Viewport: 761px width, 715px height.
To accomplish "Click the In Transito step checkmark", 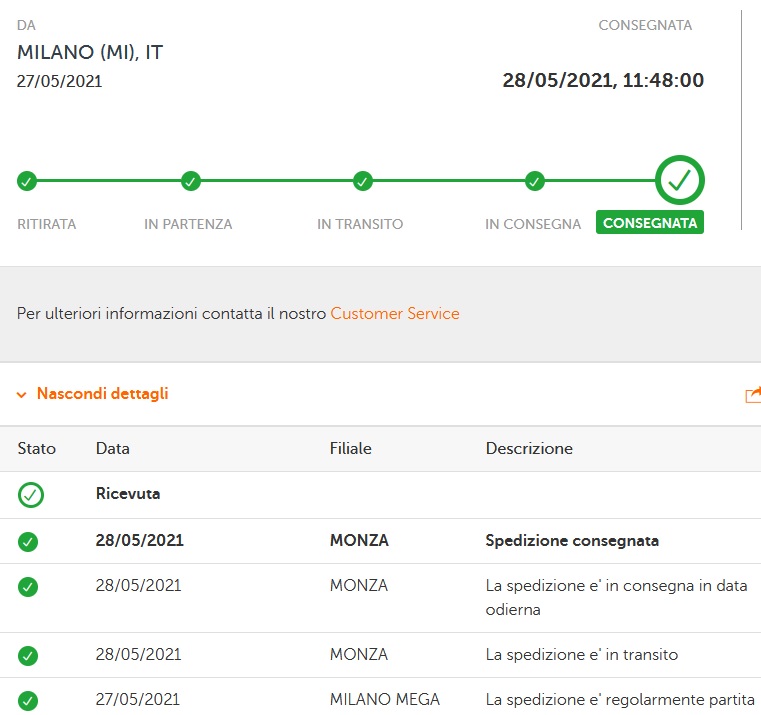I will [363, 181].
